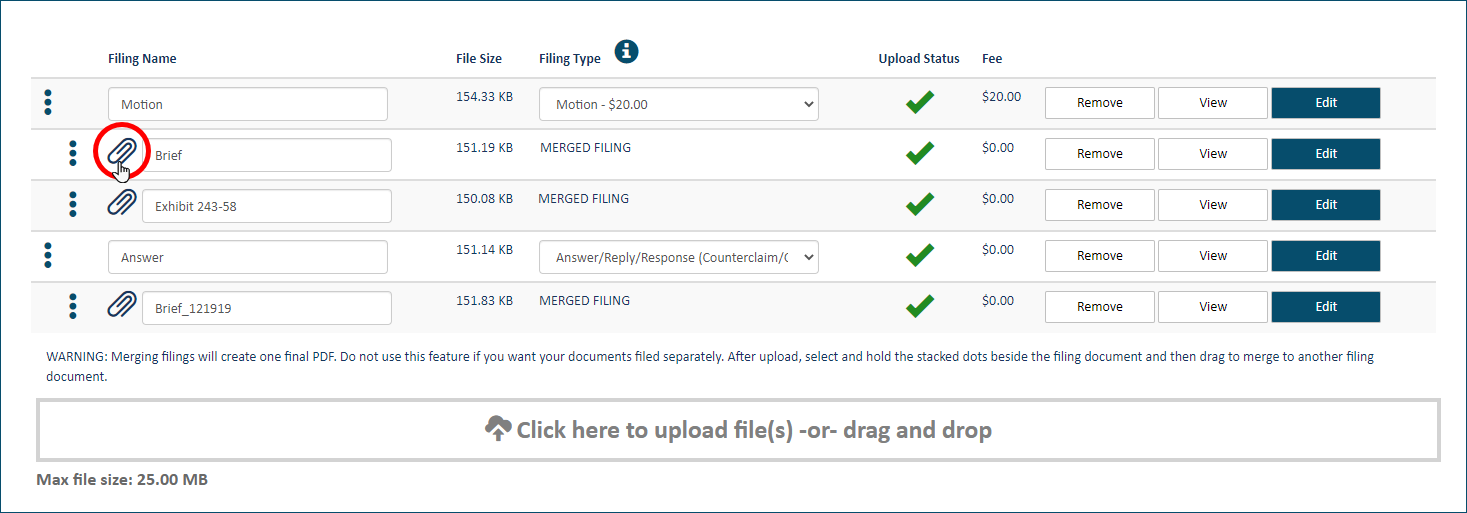Edit the Brief_121919 filing
The image size is (1467, 513).
(x=1326, y=307)
